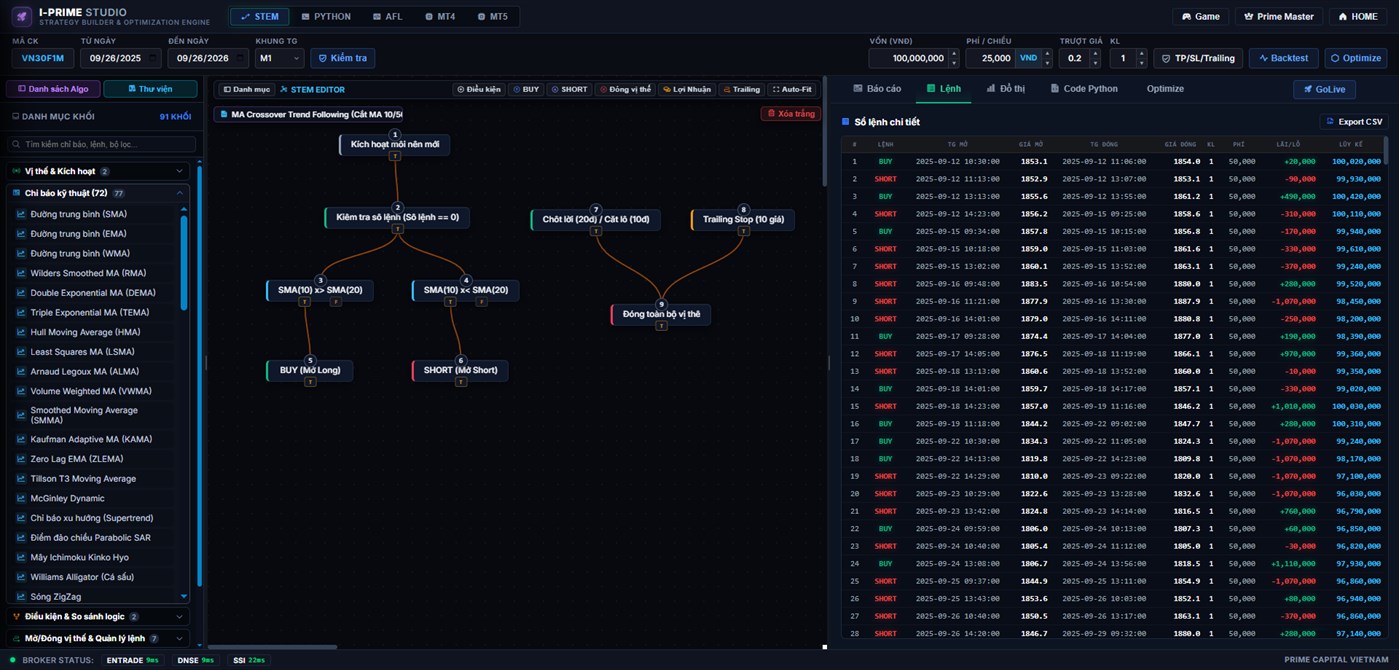Add a Đóng vị thế block from toolbar

coord(625,90)
